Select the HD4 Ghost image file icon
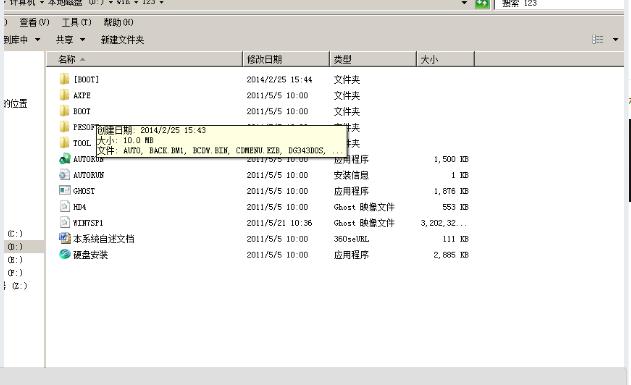Image resolution: width=631 pixels, height=385 pixels. (x=64, y=206)
